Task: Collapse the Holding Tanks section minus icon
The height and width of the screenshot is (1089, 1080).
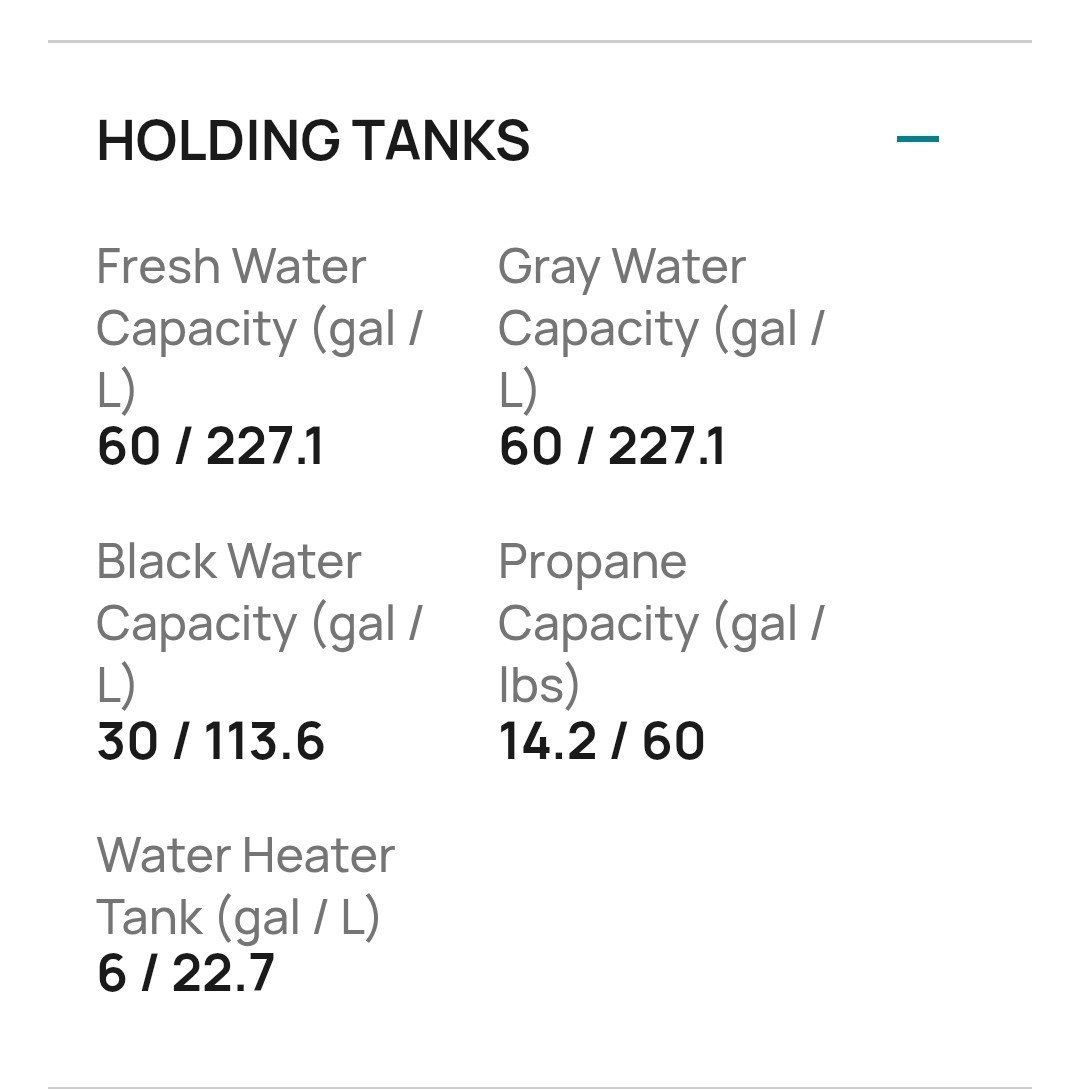Action: [917, 139]
